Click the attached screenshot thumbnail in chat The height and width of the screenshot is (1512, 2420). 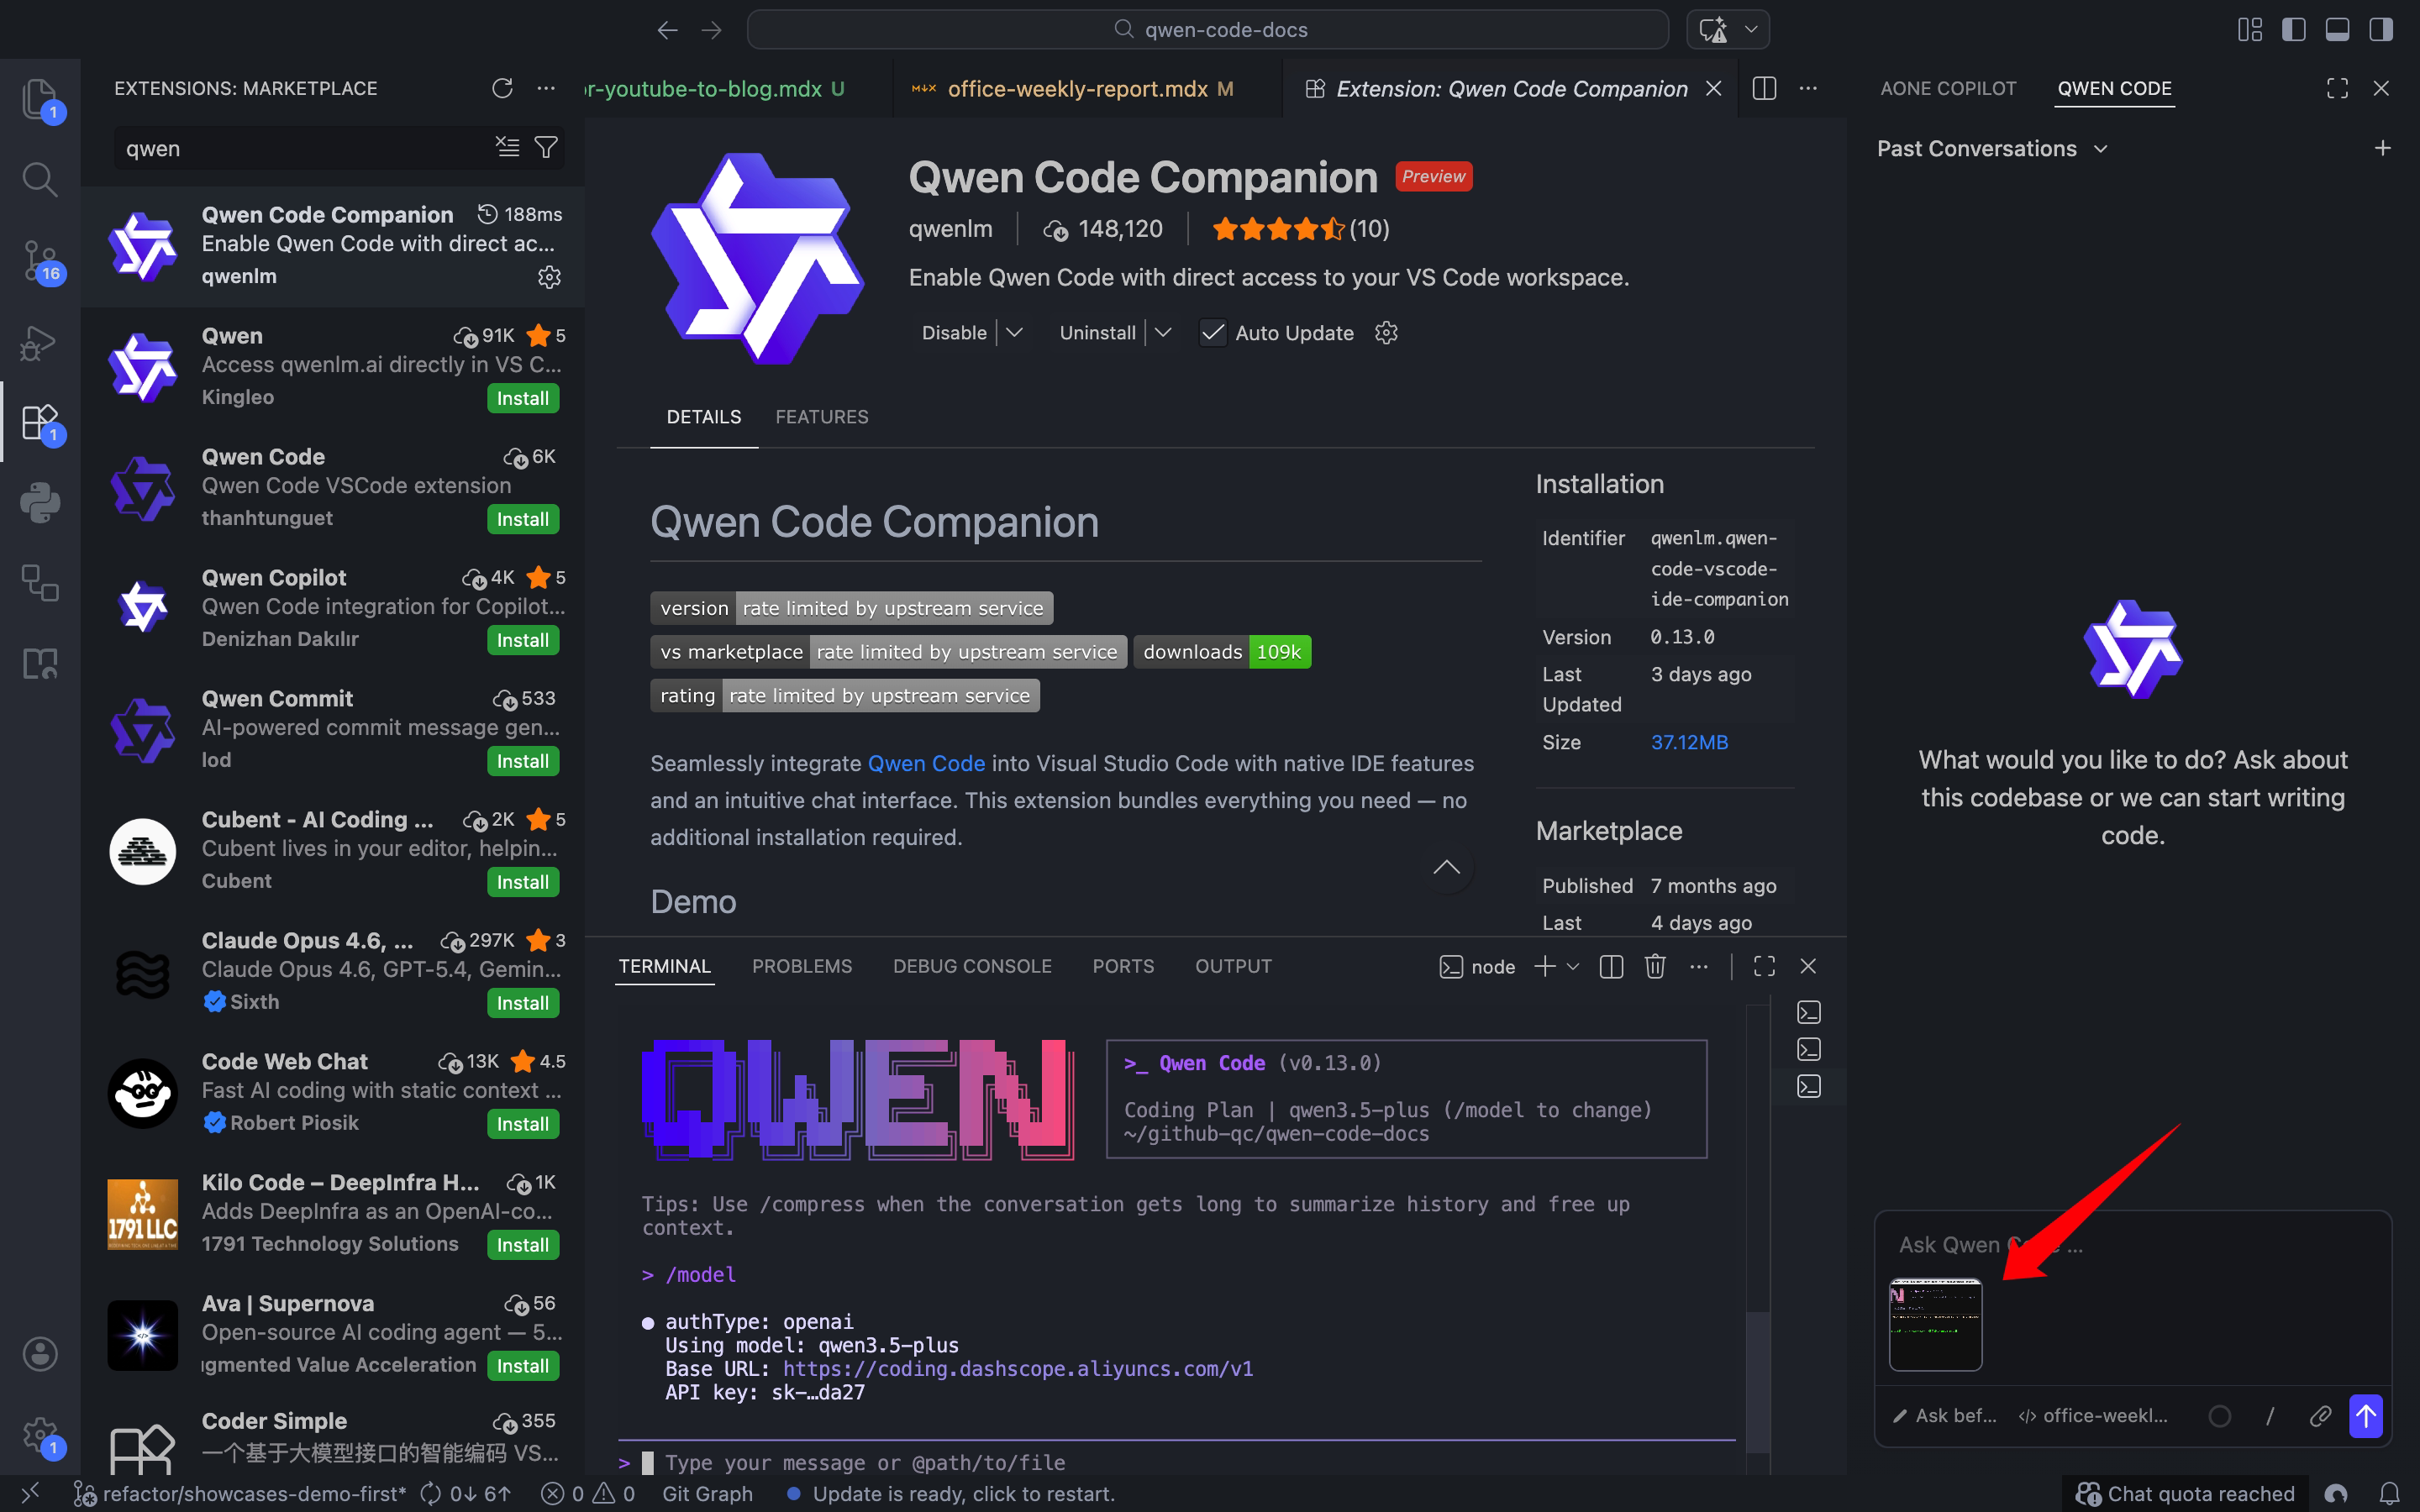(1935, 1323)
